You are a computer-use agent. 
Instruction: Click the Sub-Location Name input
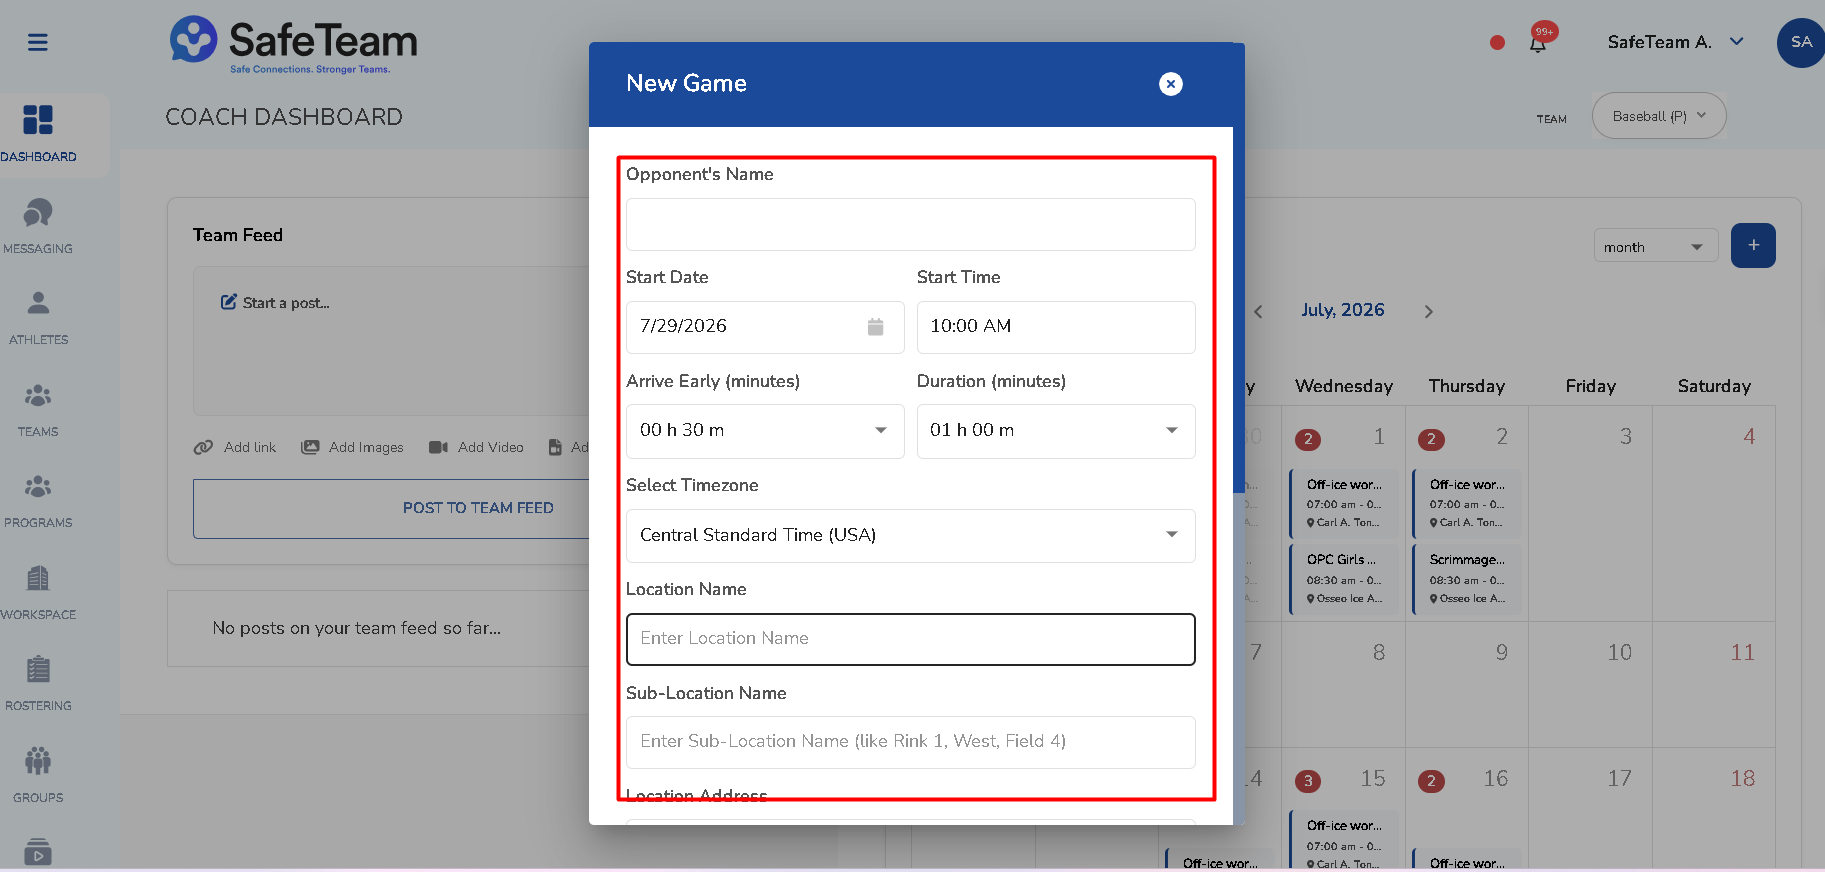tap(910, 742)
